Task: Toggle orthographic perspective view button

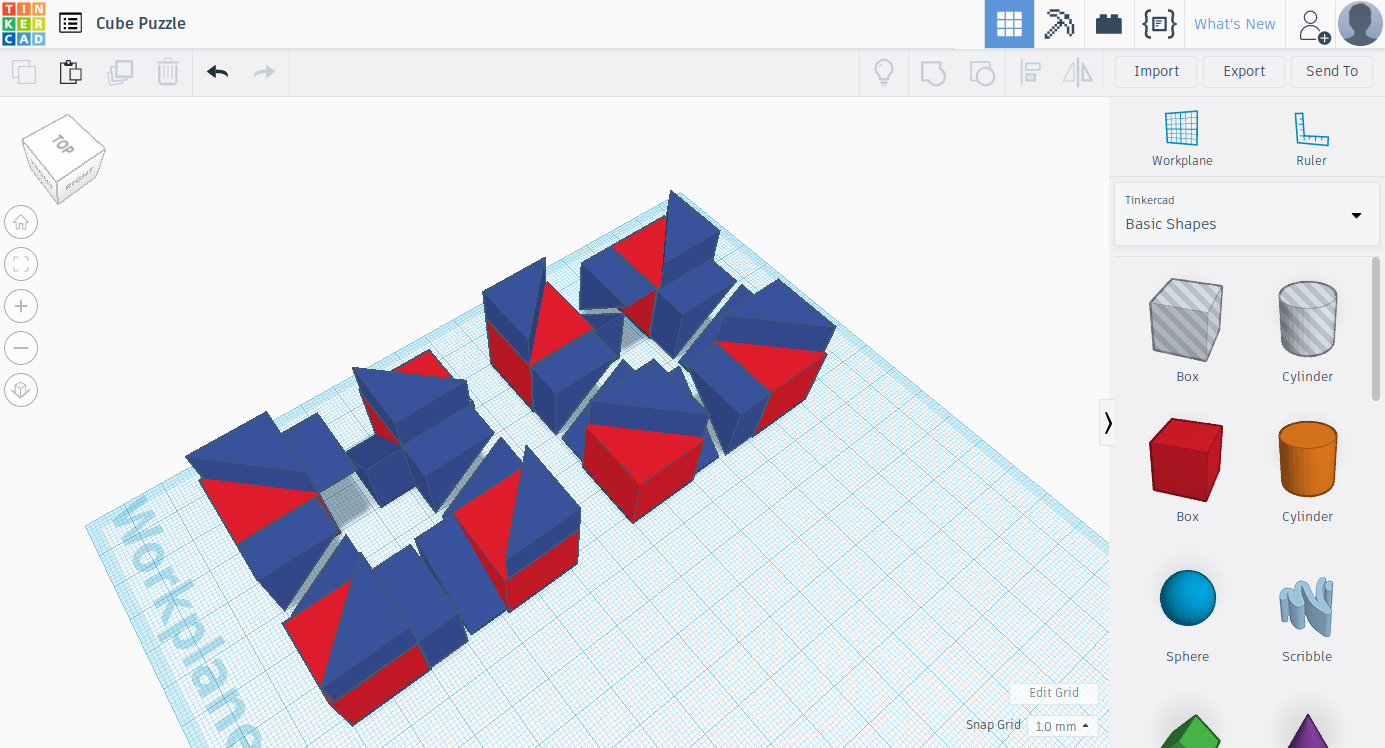Action: coord(21,390)
